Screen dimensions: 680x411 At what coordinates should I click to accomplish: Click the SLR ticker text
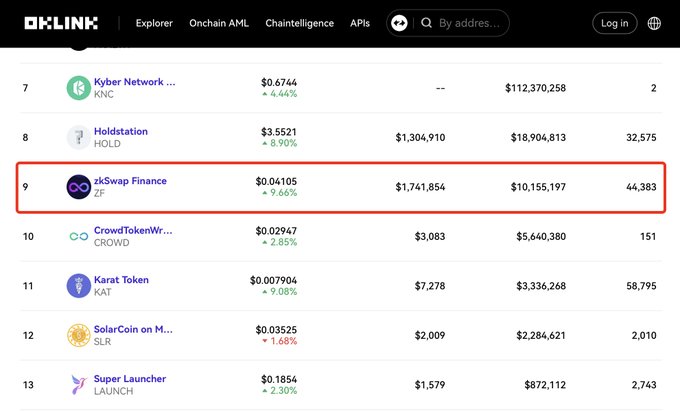pyautogui.click(x=102, y=341)
